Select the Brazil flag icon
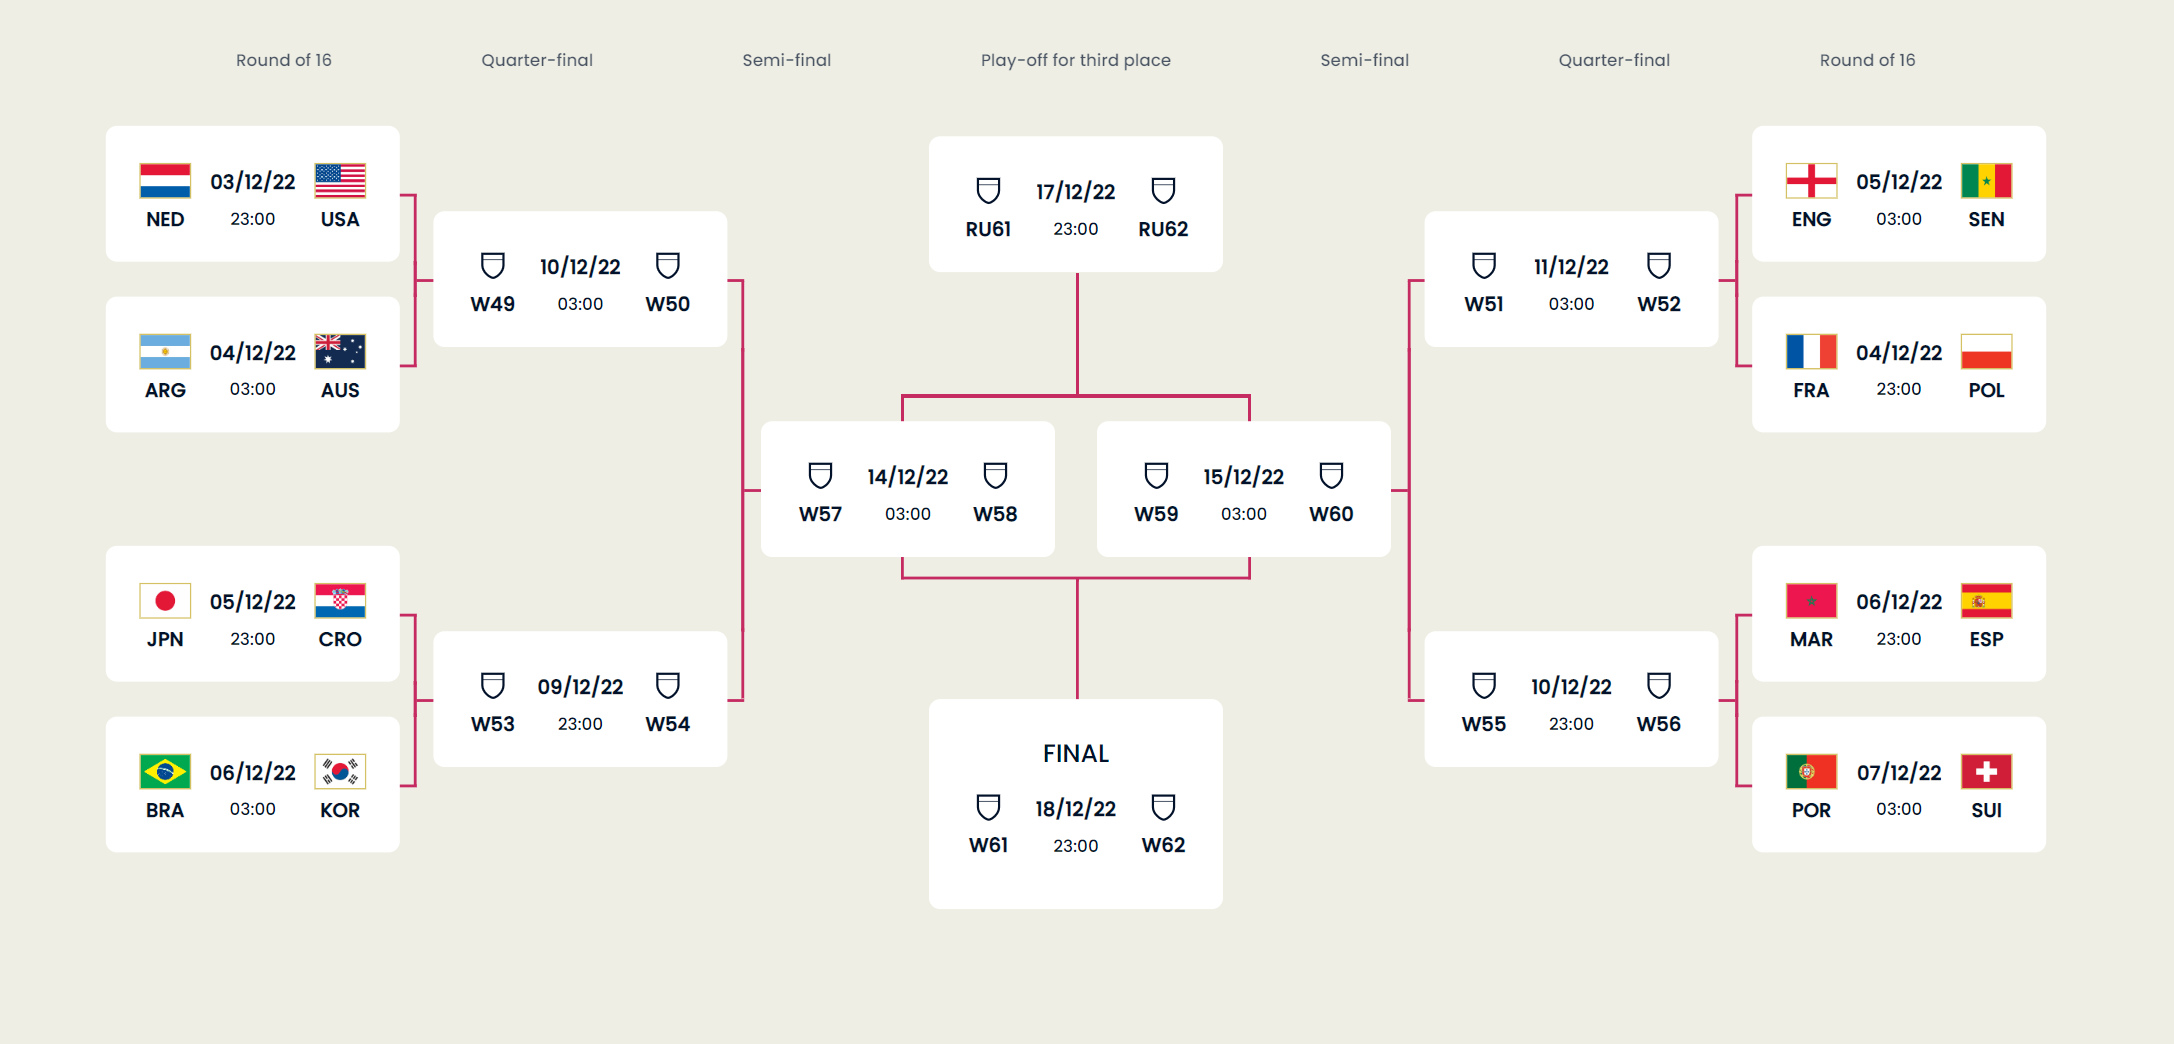 (165, 772)
